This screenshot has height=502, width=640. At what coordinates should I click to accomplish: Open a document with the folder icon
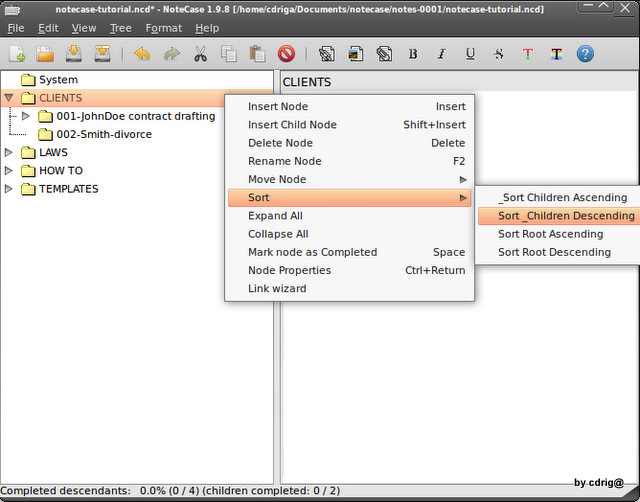pos(45,54)
